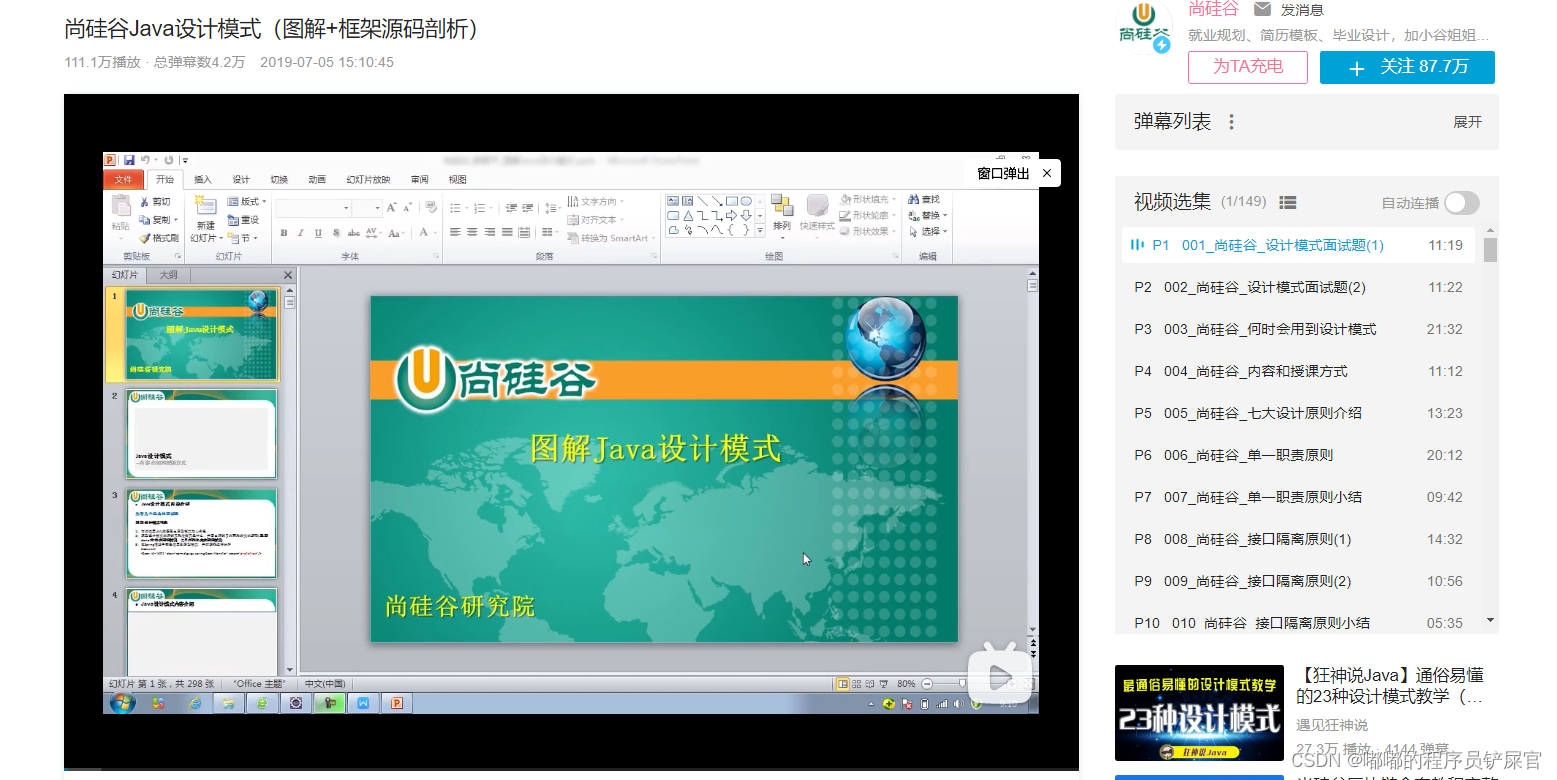This screenshot has height=780, width=1557.
Task: Select the Rectangle shape in shapes gallery
Action: point(732,201)
